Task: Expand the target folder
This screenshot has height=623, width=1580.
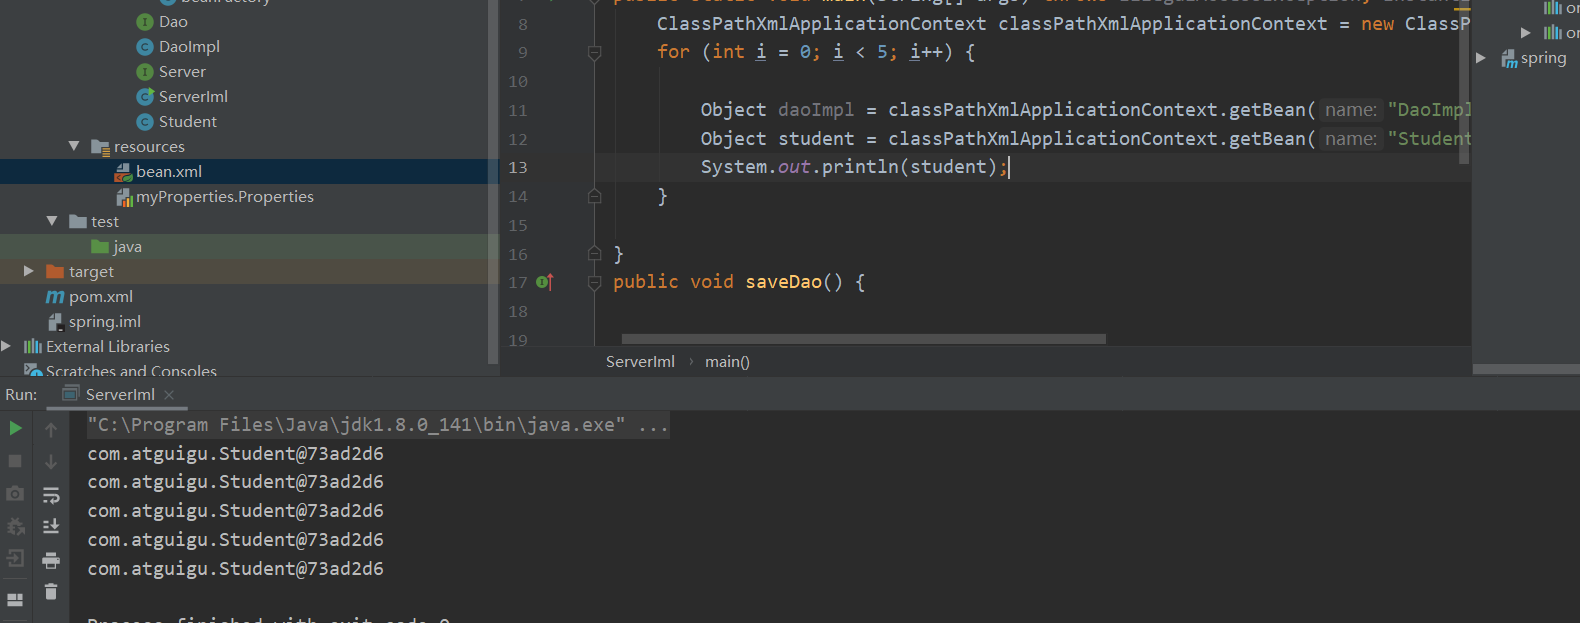Action: 29,271
